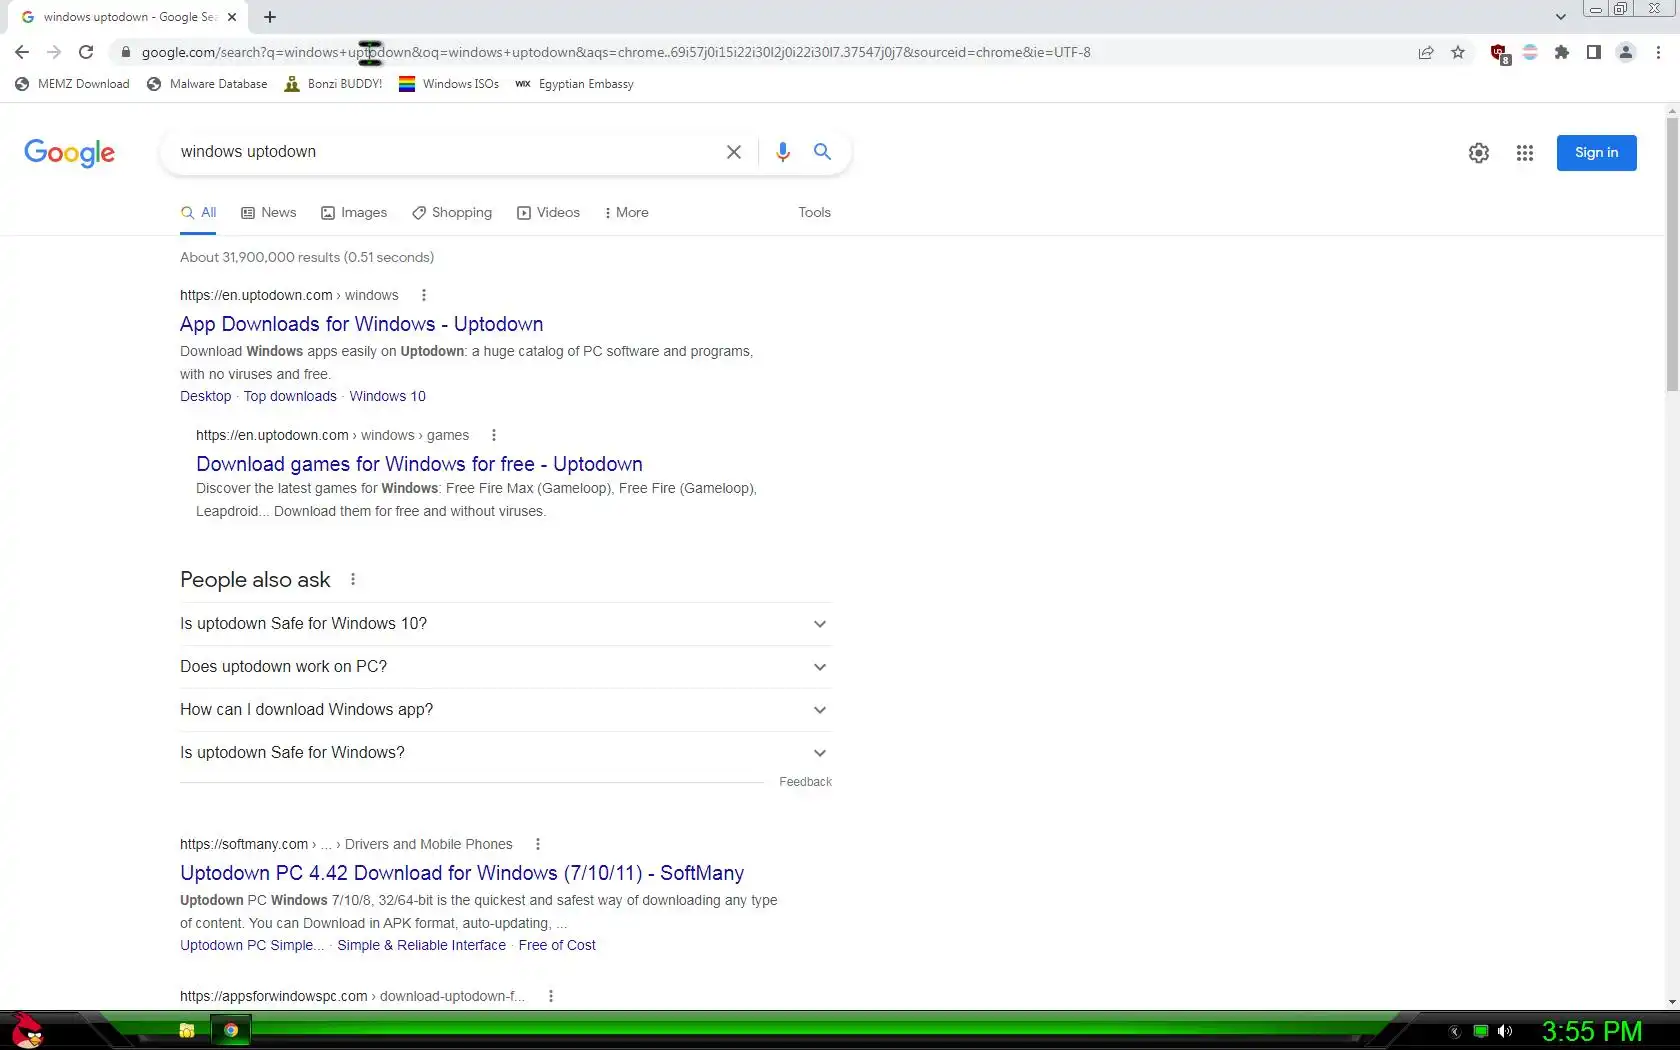
Task: Open options for the en.uptodown.com windows result
Action: (424, 295)
